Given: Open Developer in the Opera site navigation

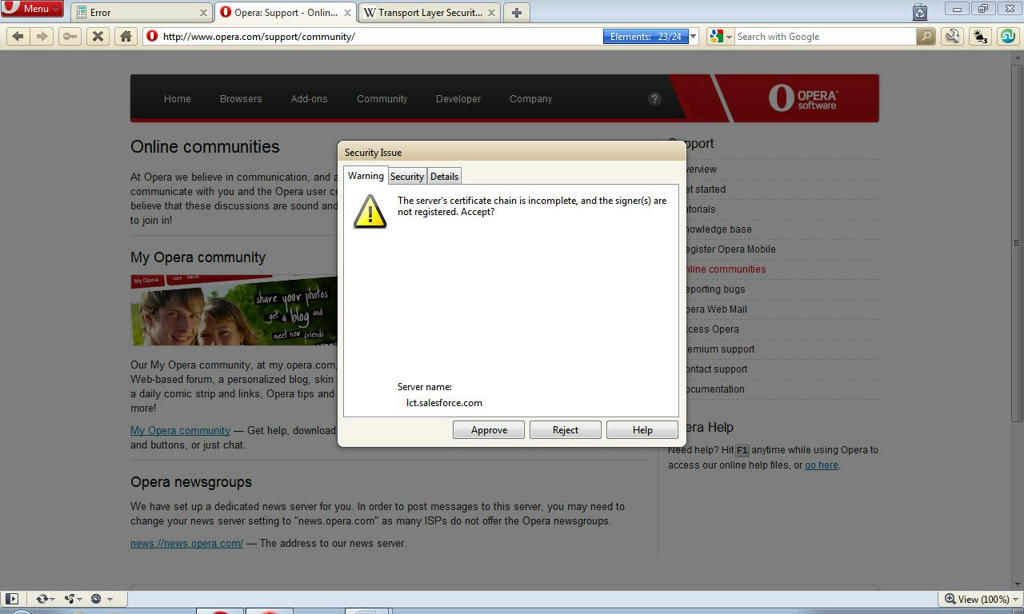Looking at the screenshot, I should pyautogui.click(x=458, y=99).
